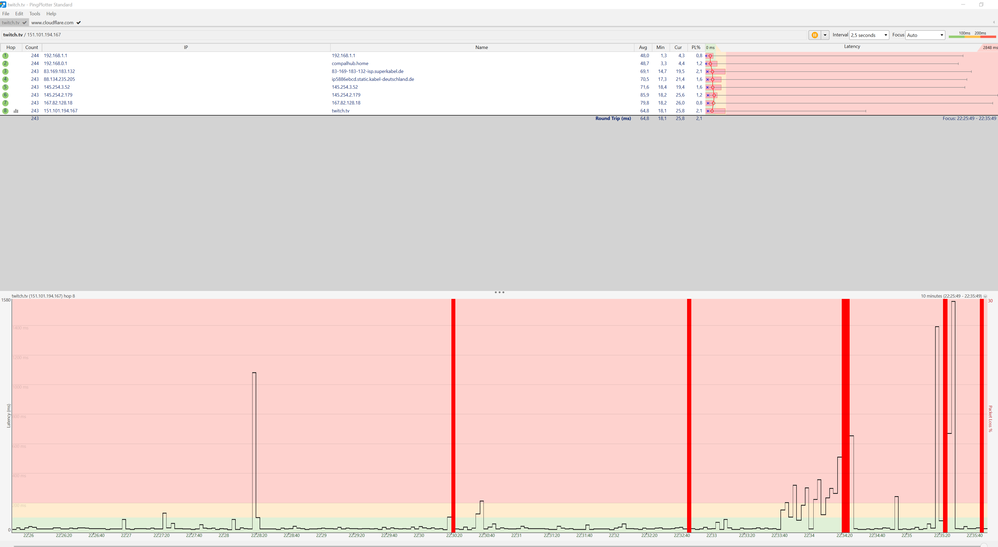
Task: Open the arrow menu beside the pause button
Action: pos(825,35)
